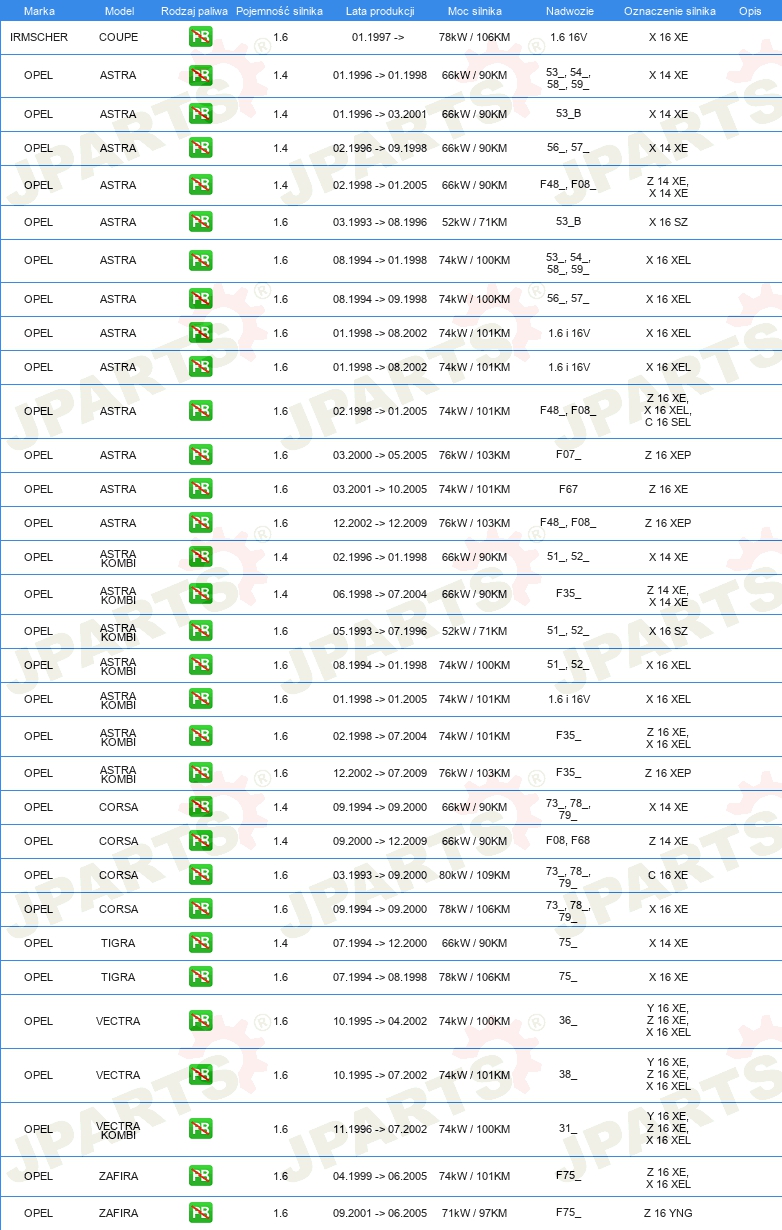Click the VECTRA KOMBI model cell
782x1230 pixels.
coord(119,1130)
